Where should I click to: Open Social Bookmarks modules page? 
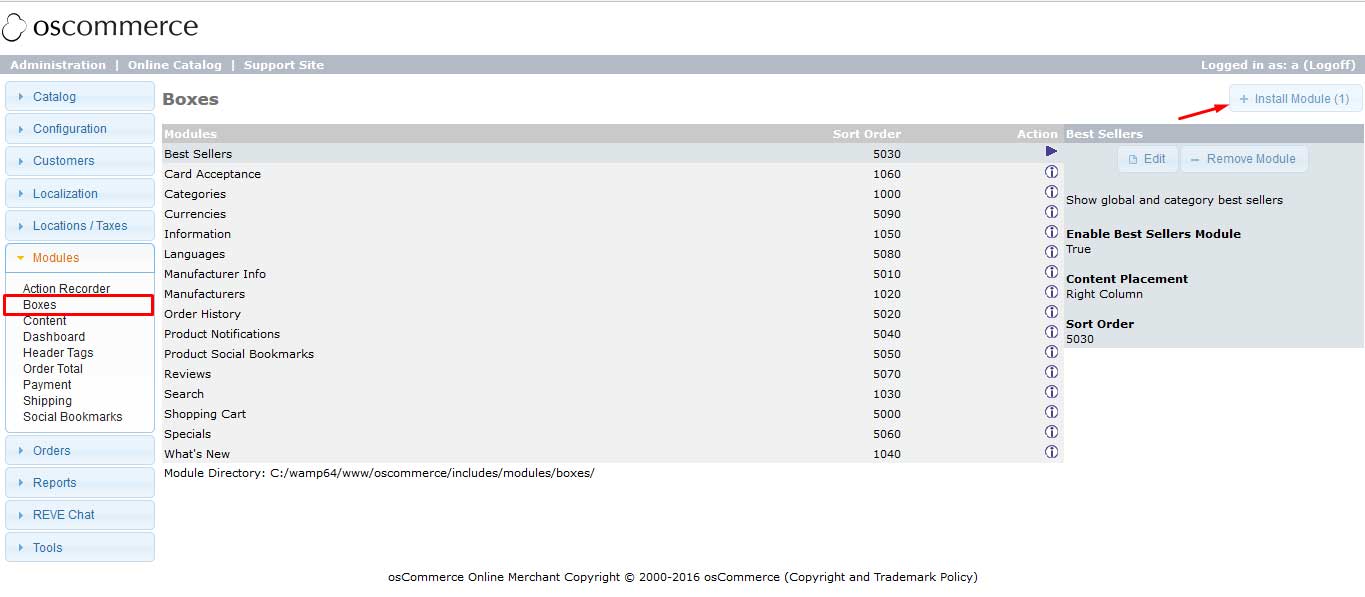point(72,417)
